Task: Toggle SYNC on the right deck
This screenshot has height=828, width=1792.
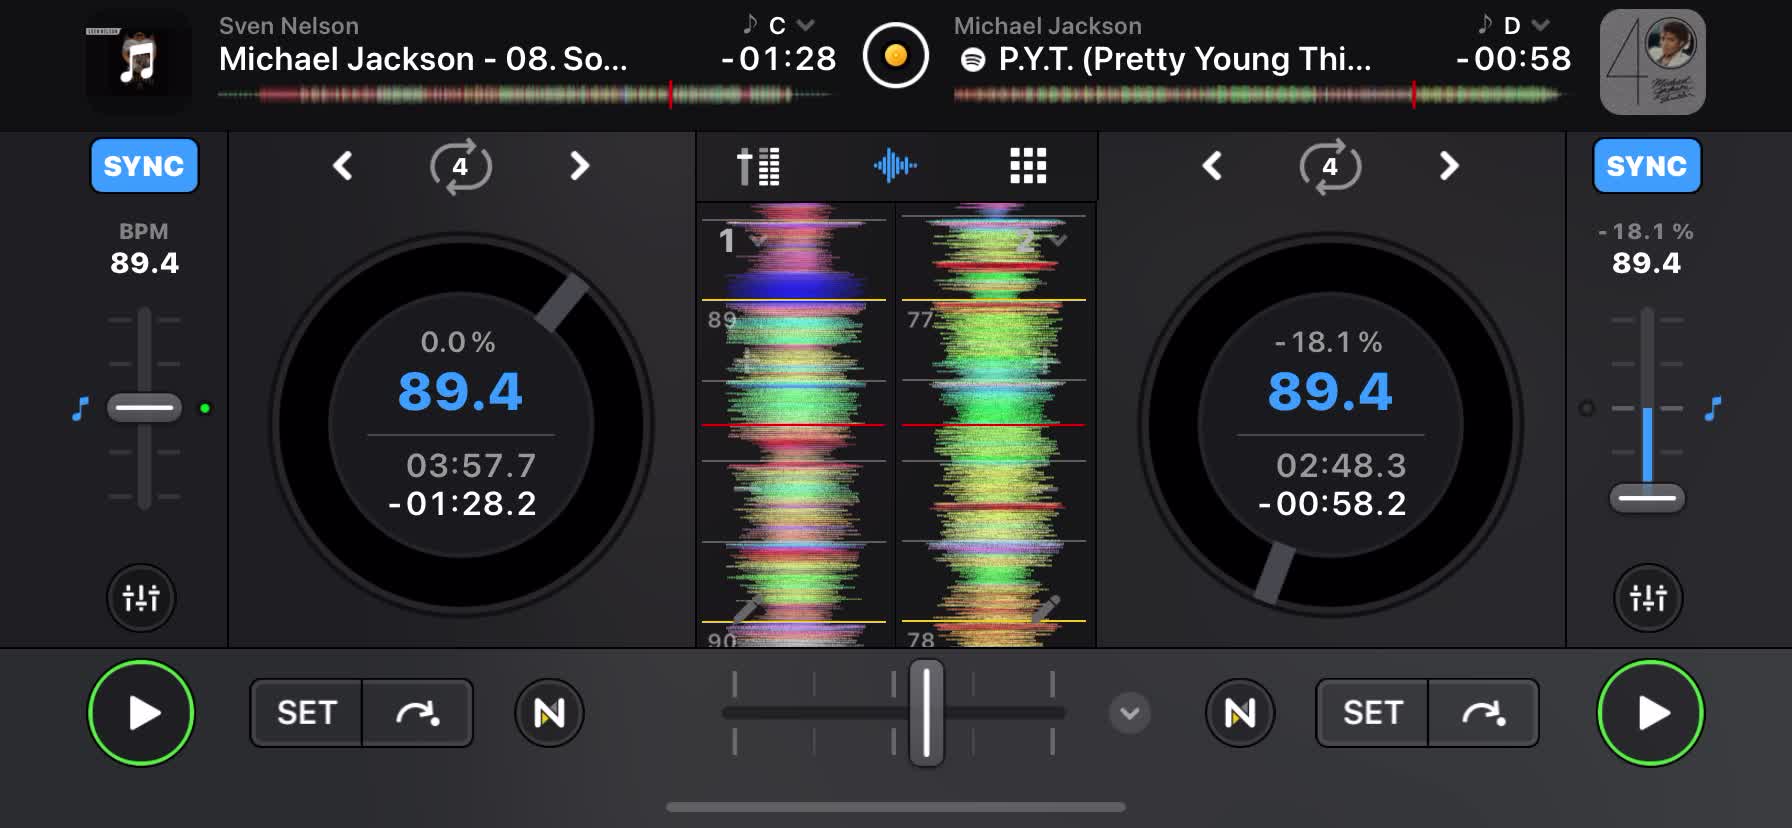Action: click(x=1646, y=166)
